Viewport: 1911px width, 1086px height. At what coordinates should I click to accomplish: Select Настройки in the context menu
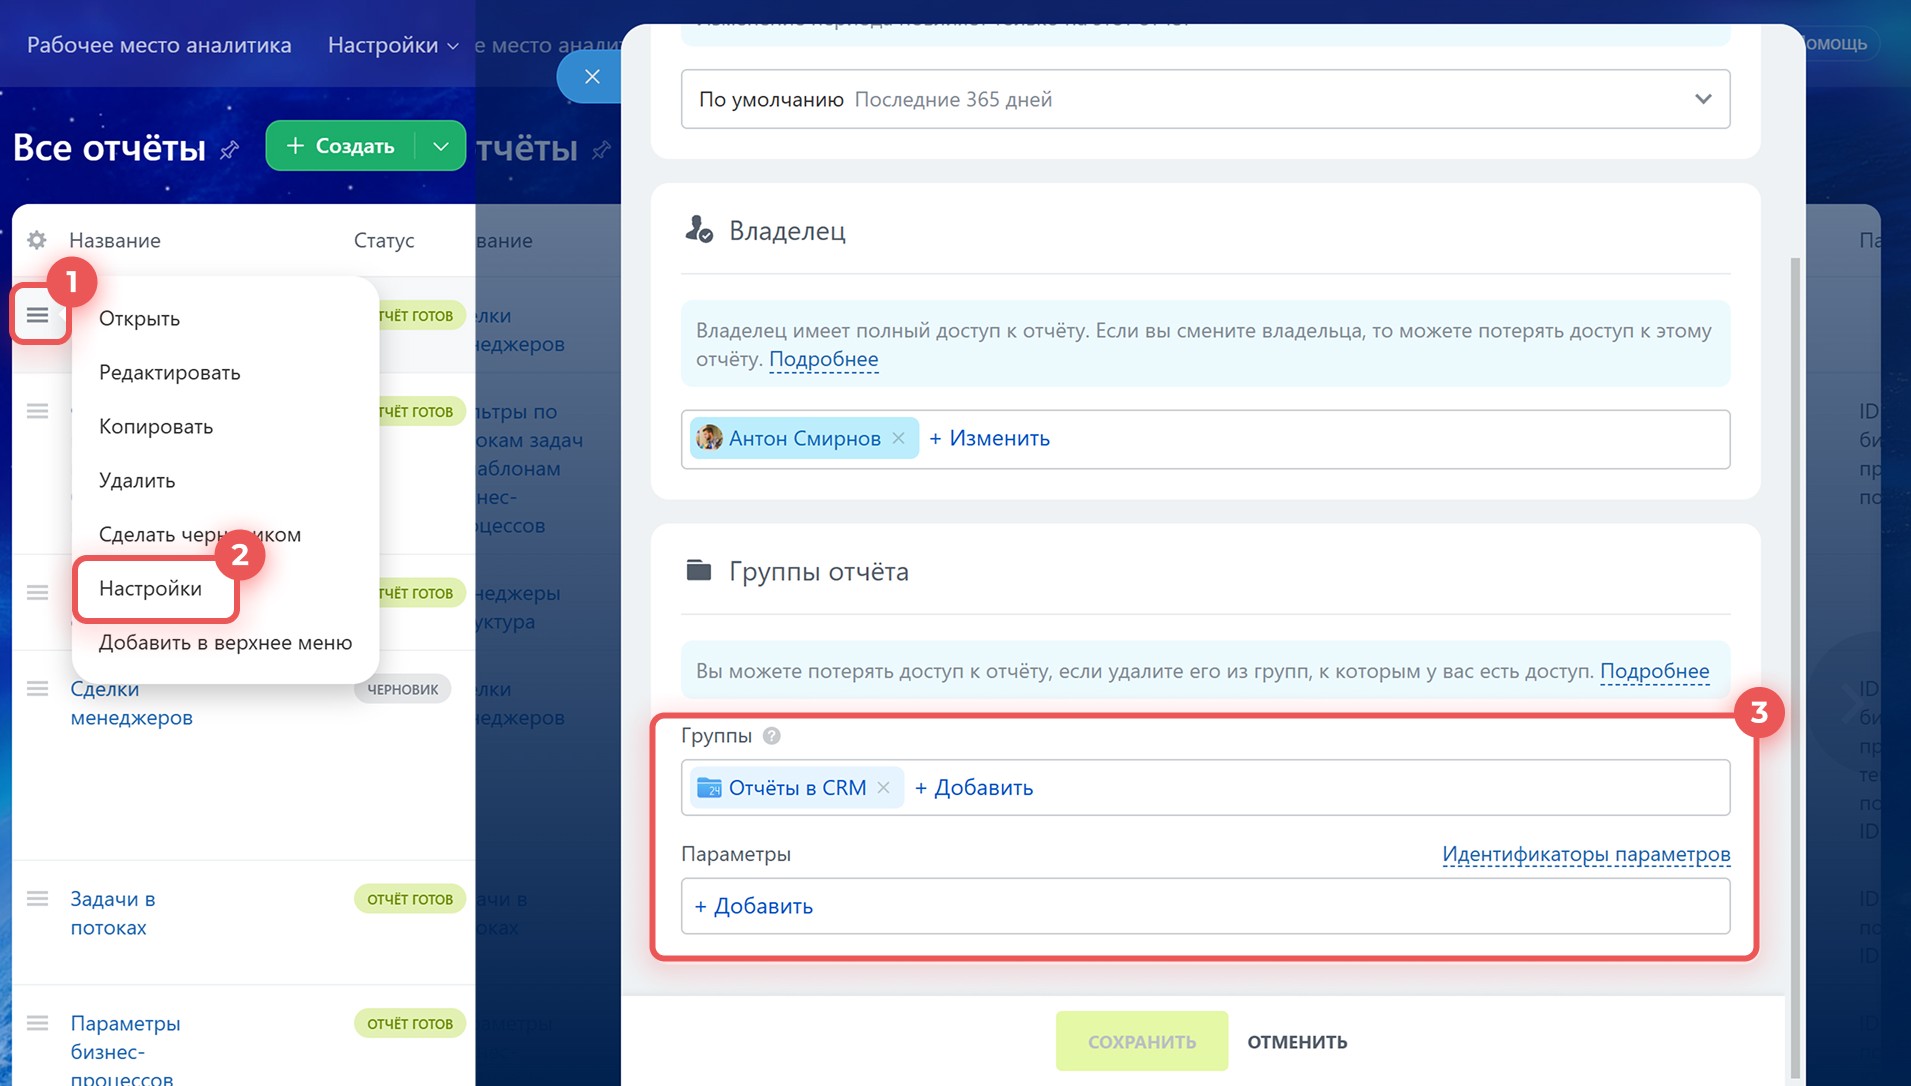[151, 589]
